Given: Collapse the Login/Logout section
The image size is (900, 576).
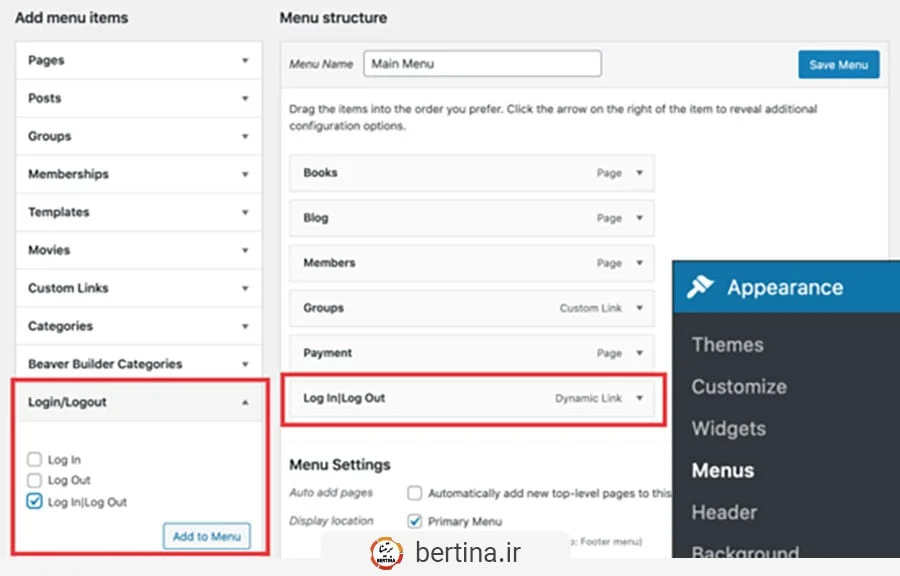Looking at the screenshot, I should tap(245, 402).
